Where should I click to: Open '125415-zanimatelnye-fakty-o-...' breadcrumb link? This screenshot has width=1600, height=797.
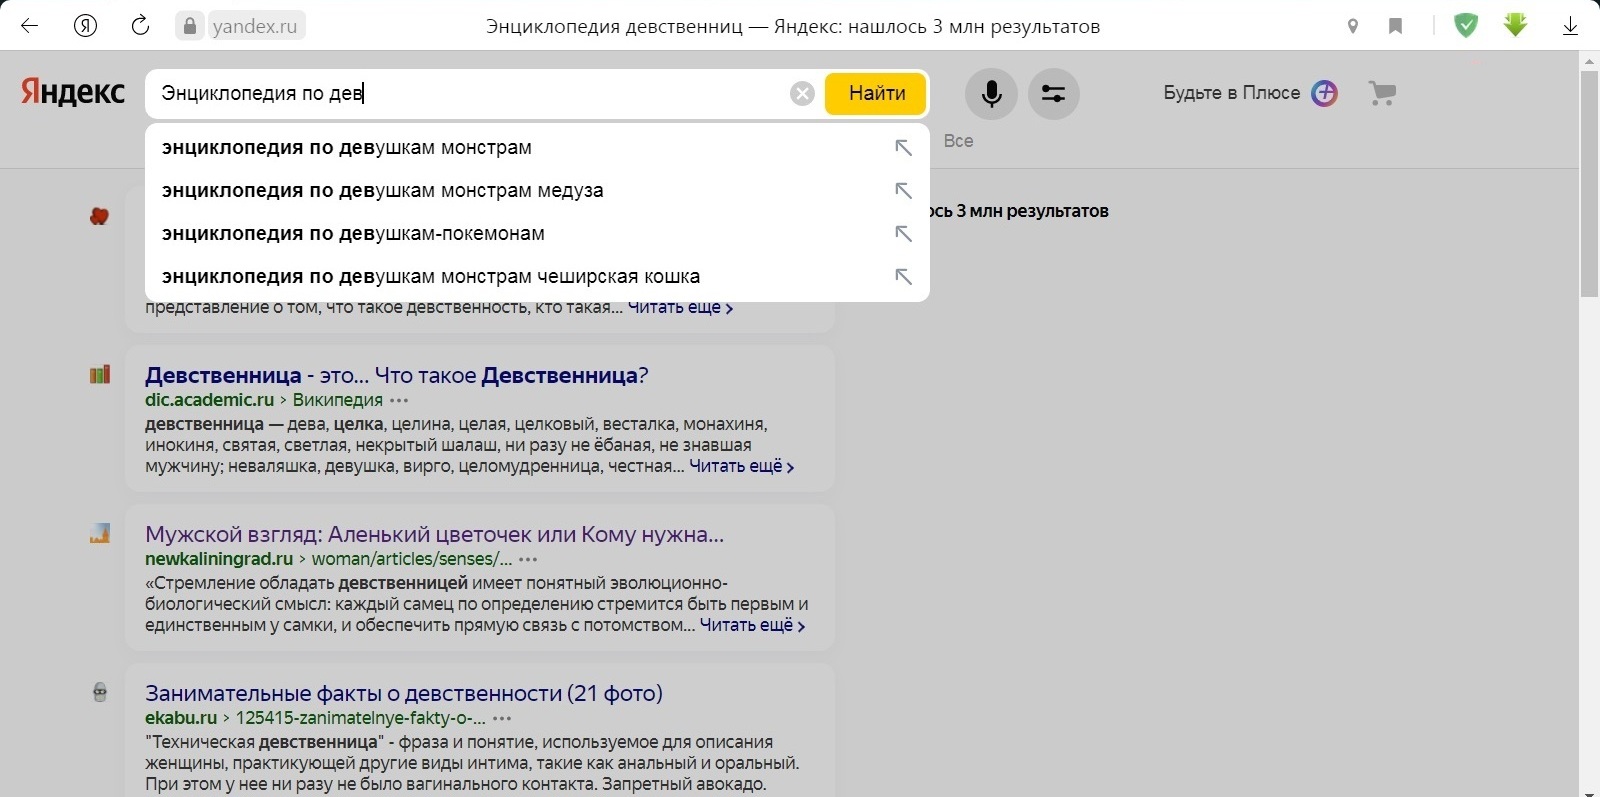(x=360, y=718)
